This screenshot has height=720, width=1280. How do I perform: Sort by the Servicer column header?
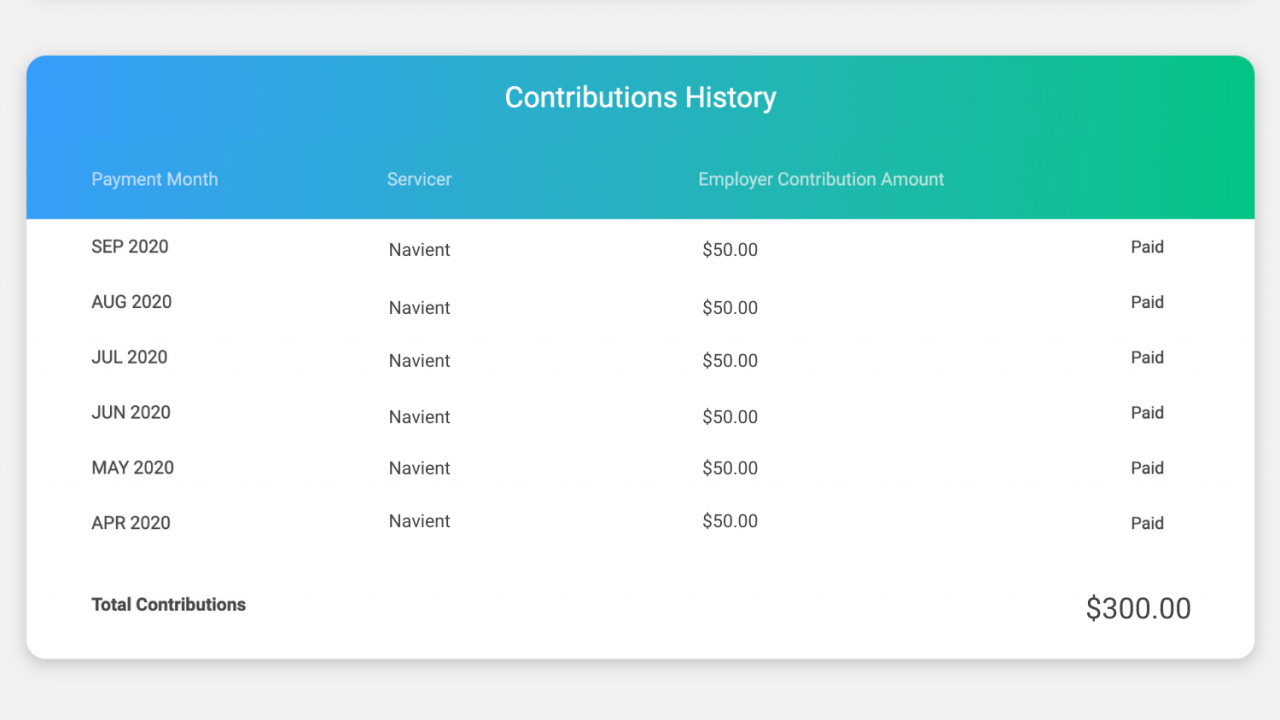(x=419, y=179)
